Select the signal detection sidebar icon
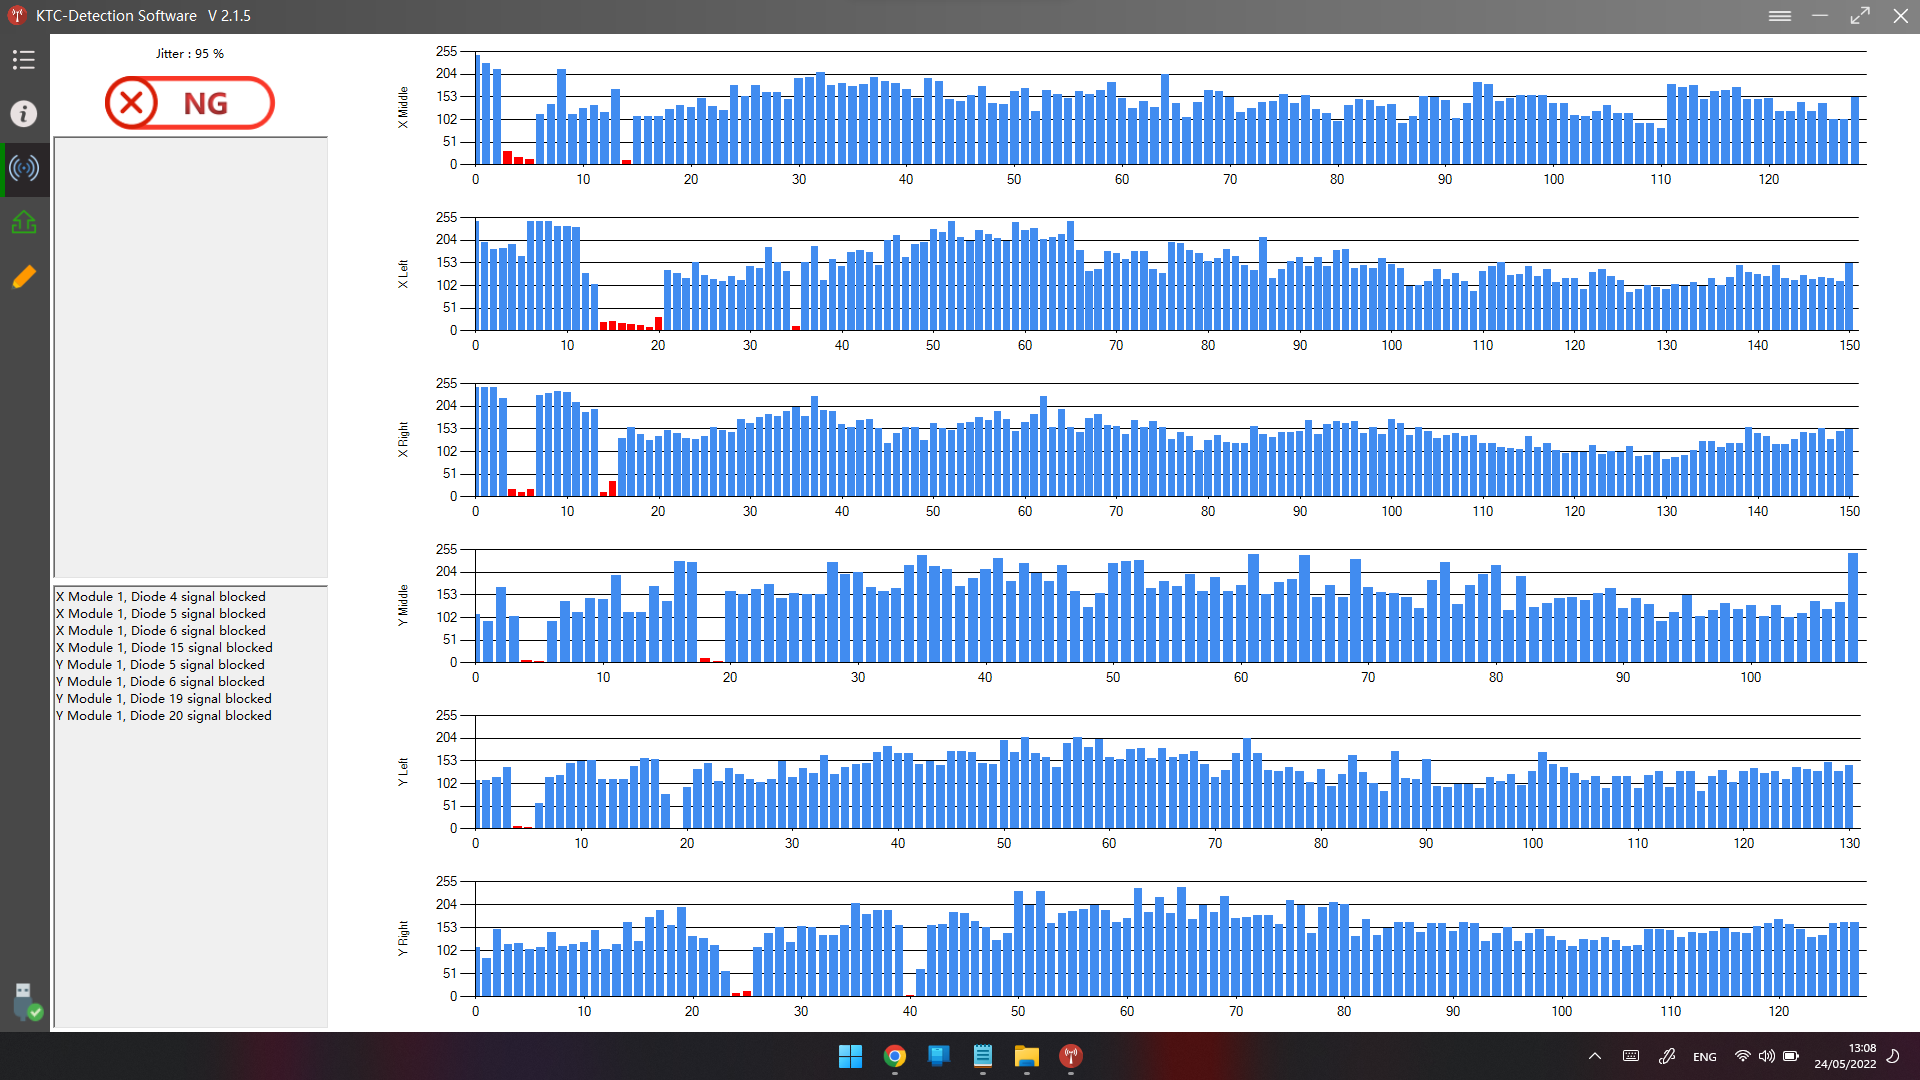The height and width of the screenshot is (1080, 1920). tap(24, 168)
